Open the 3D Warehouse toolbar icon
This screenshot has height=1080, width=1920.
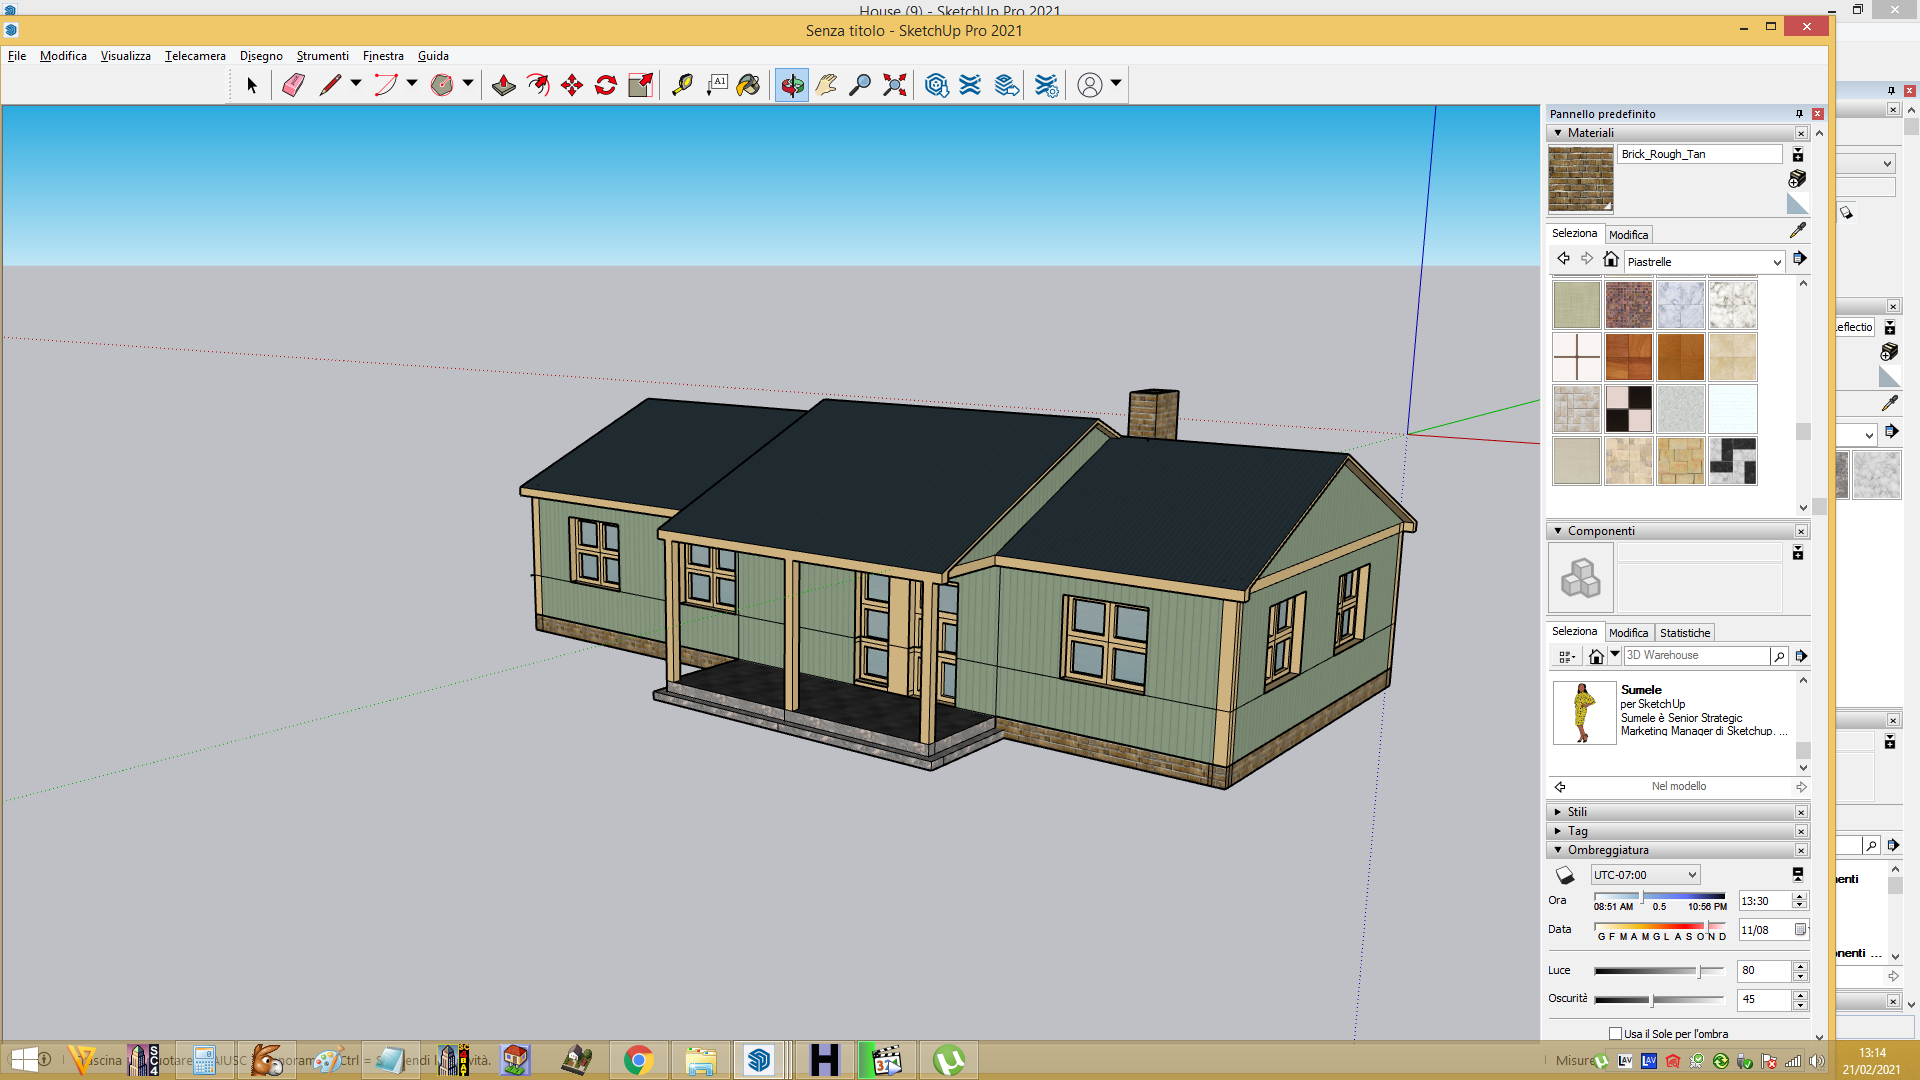937,85
